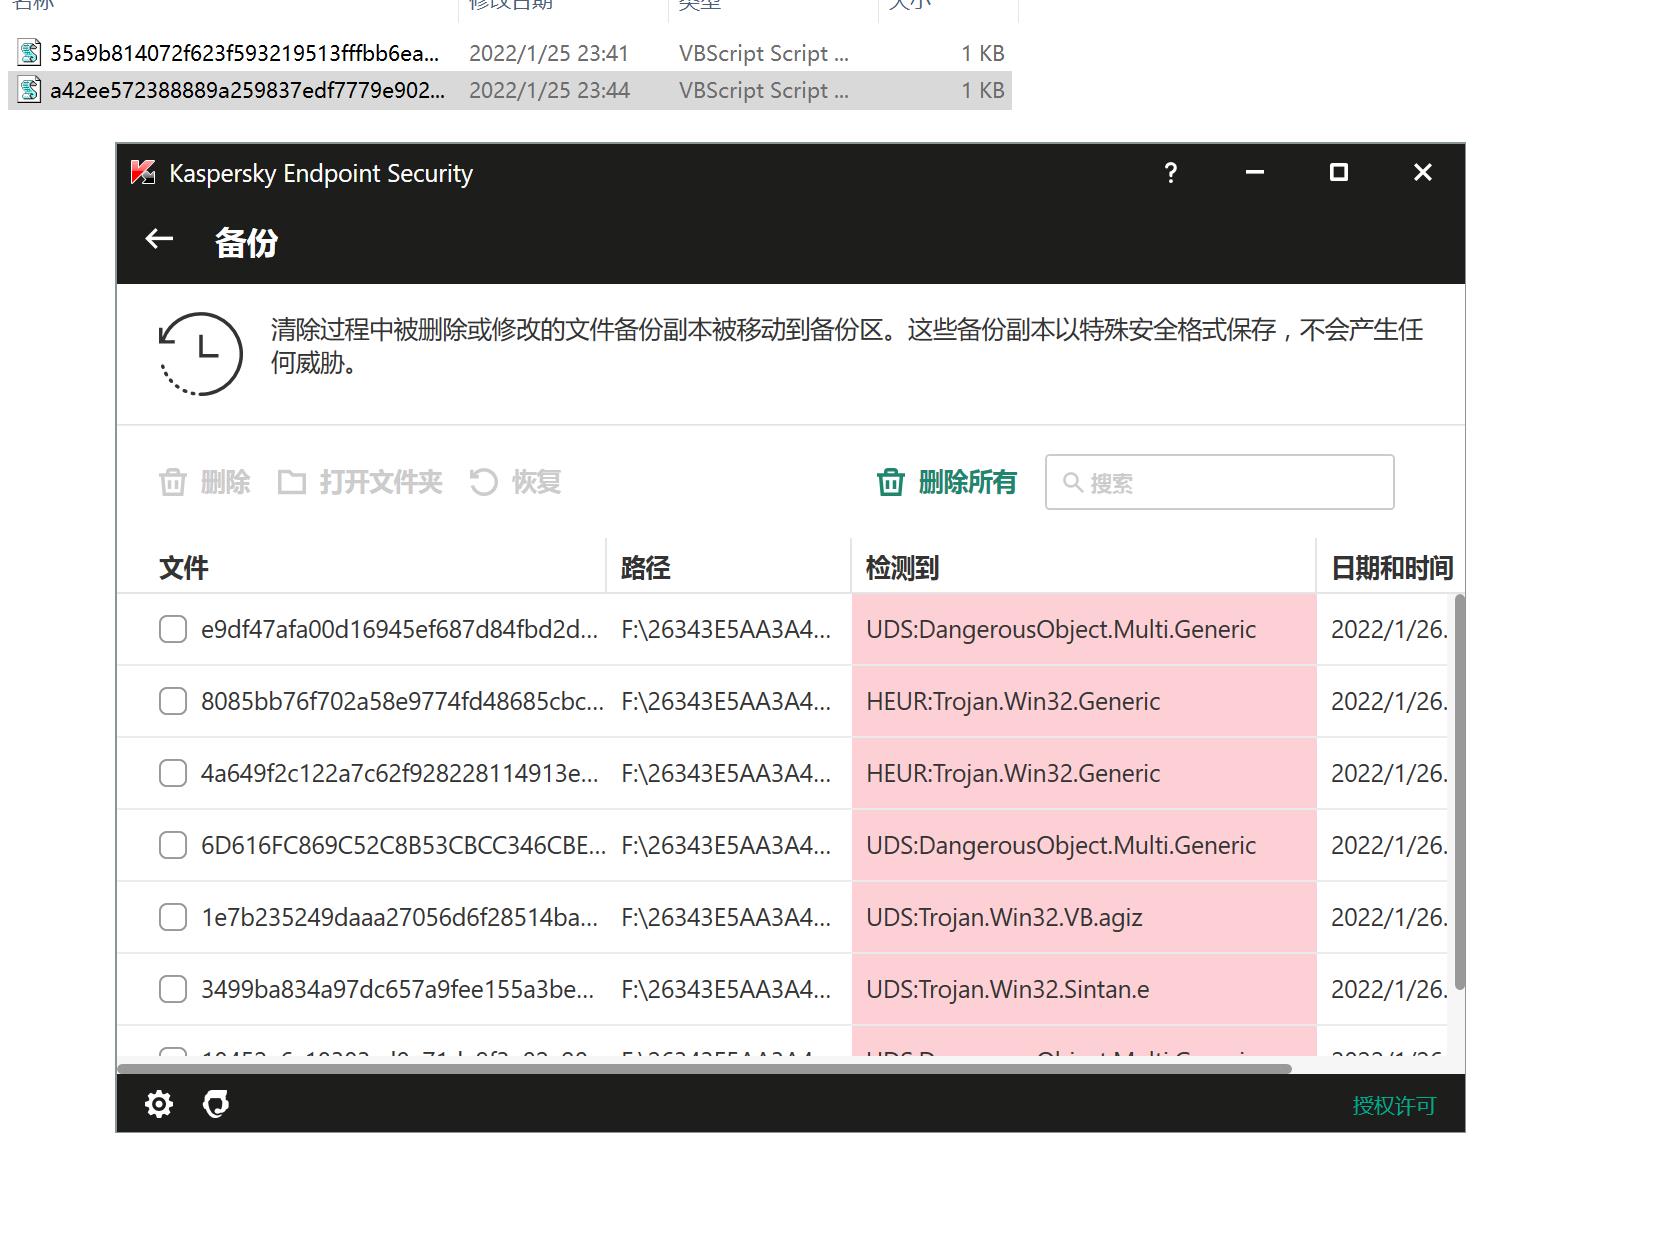
Task: Click the 打开文件夹 button
Action: pos(360,482)
